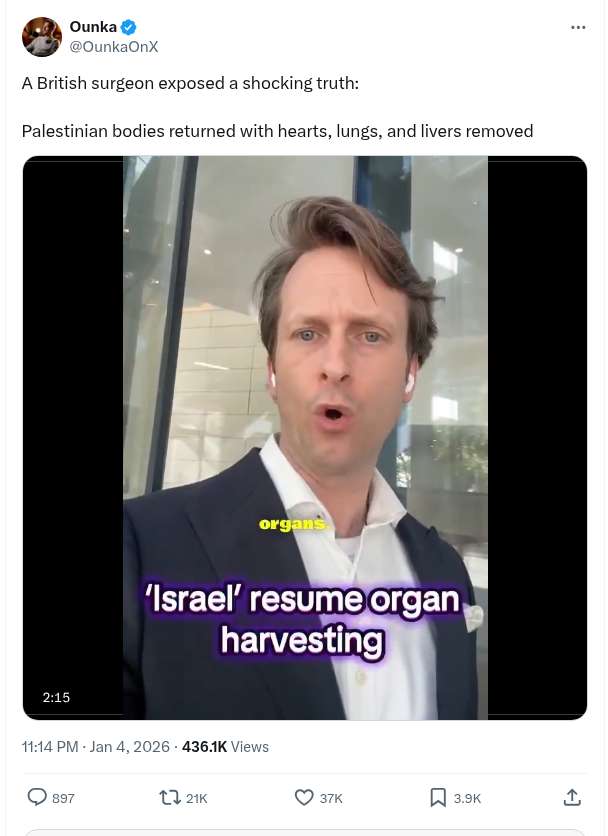Open the 11:14 PM Jan 4, 2026 timestamp
This screenshot has height=836, width=608.
click(95, 746)
